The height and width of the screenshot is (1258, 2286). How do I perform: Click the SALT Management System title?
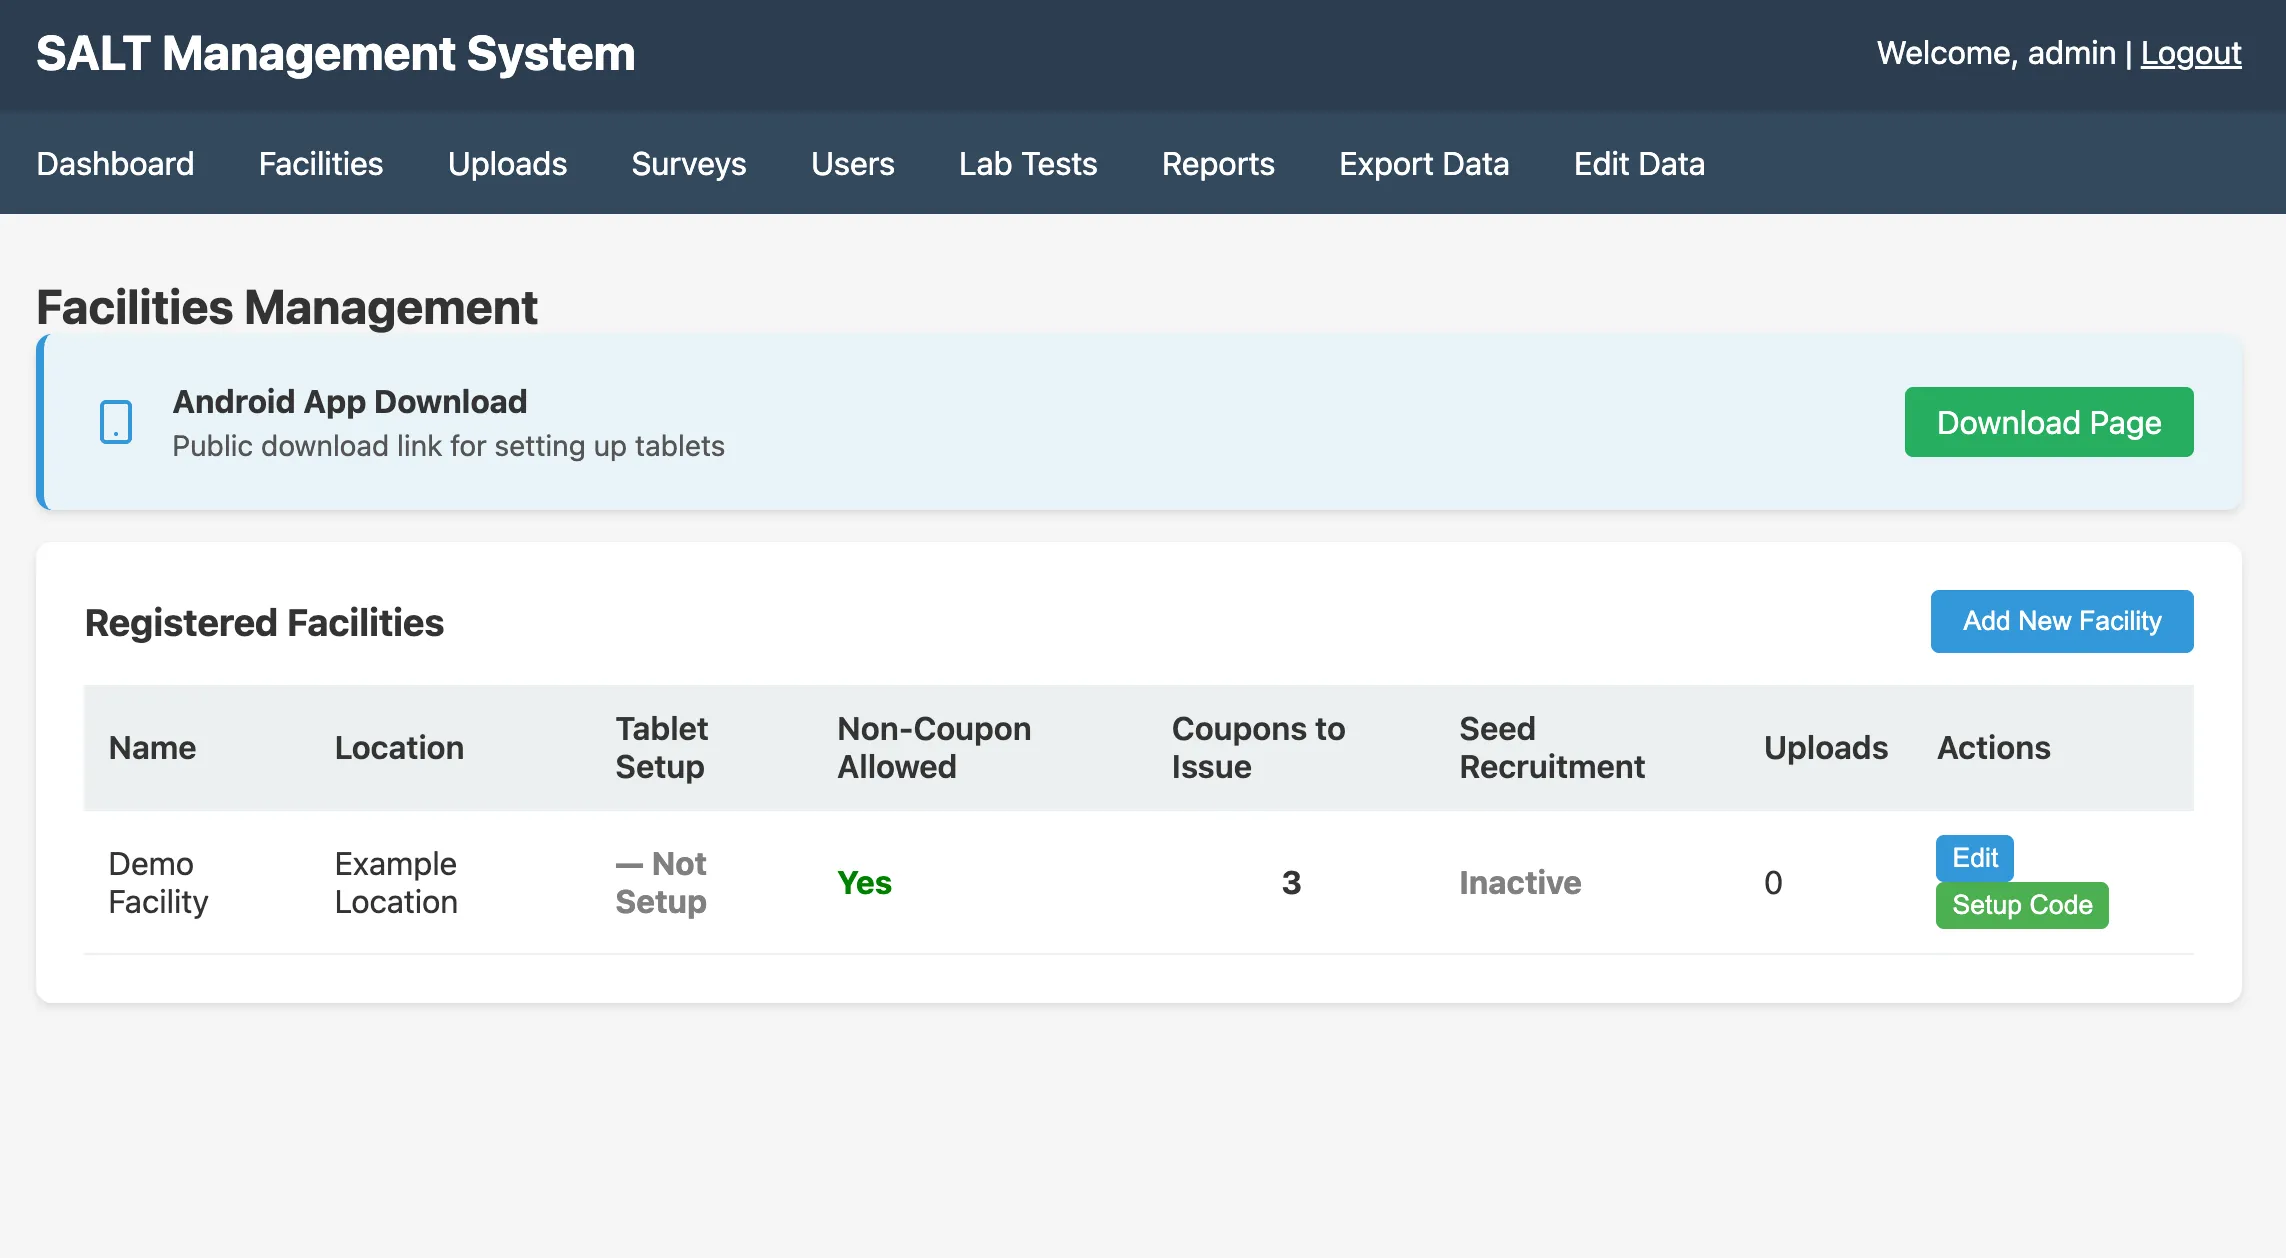click(336, 53)
